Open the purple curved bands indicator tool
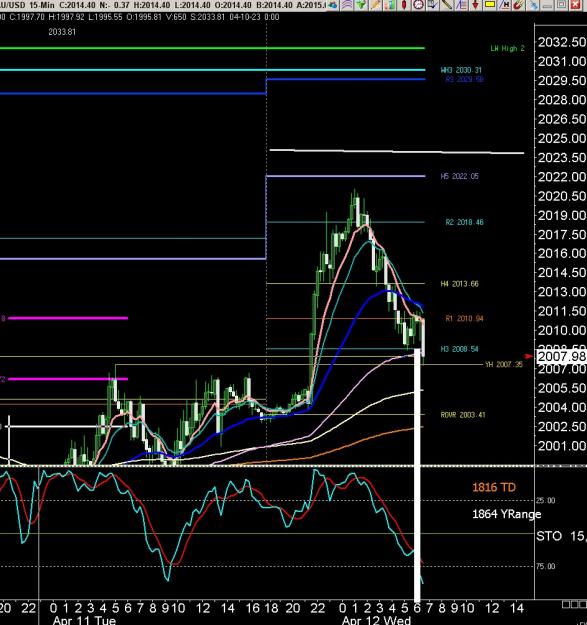This screenshot has height=625, width=587. pyautogui.click(x=346, y=5)
